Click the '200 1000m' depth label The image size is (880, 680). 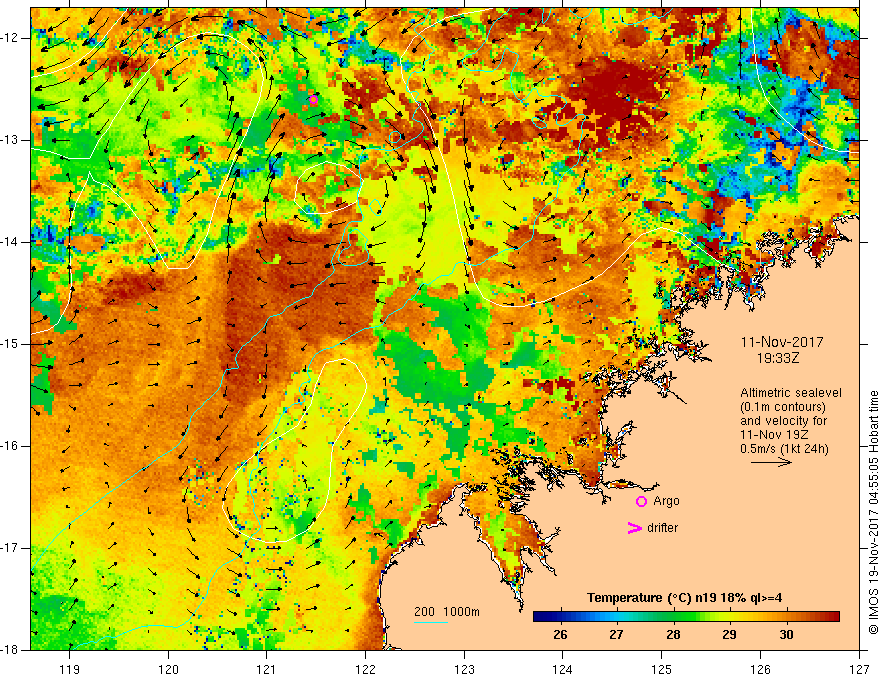tap(447, 612)
